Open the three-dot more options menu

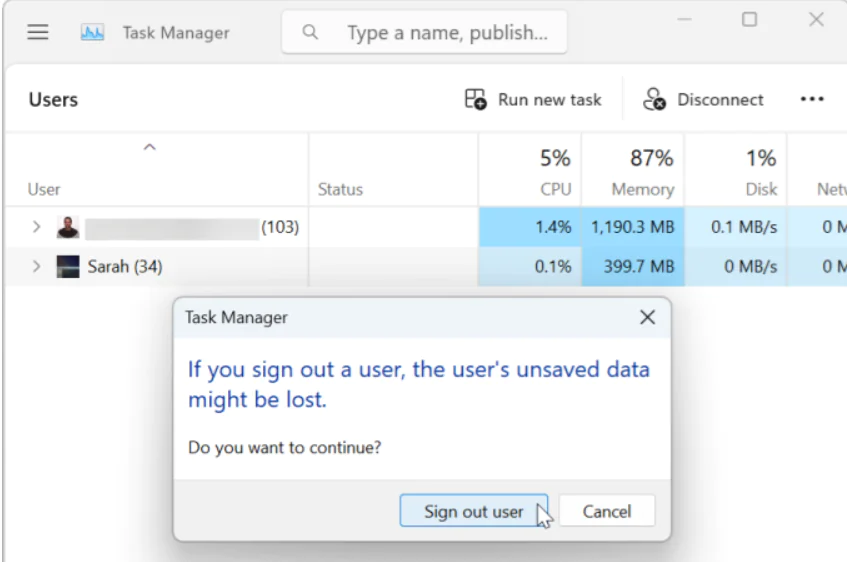tap(812, 99)
